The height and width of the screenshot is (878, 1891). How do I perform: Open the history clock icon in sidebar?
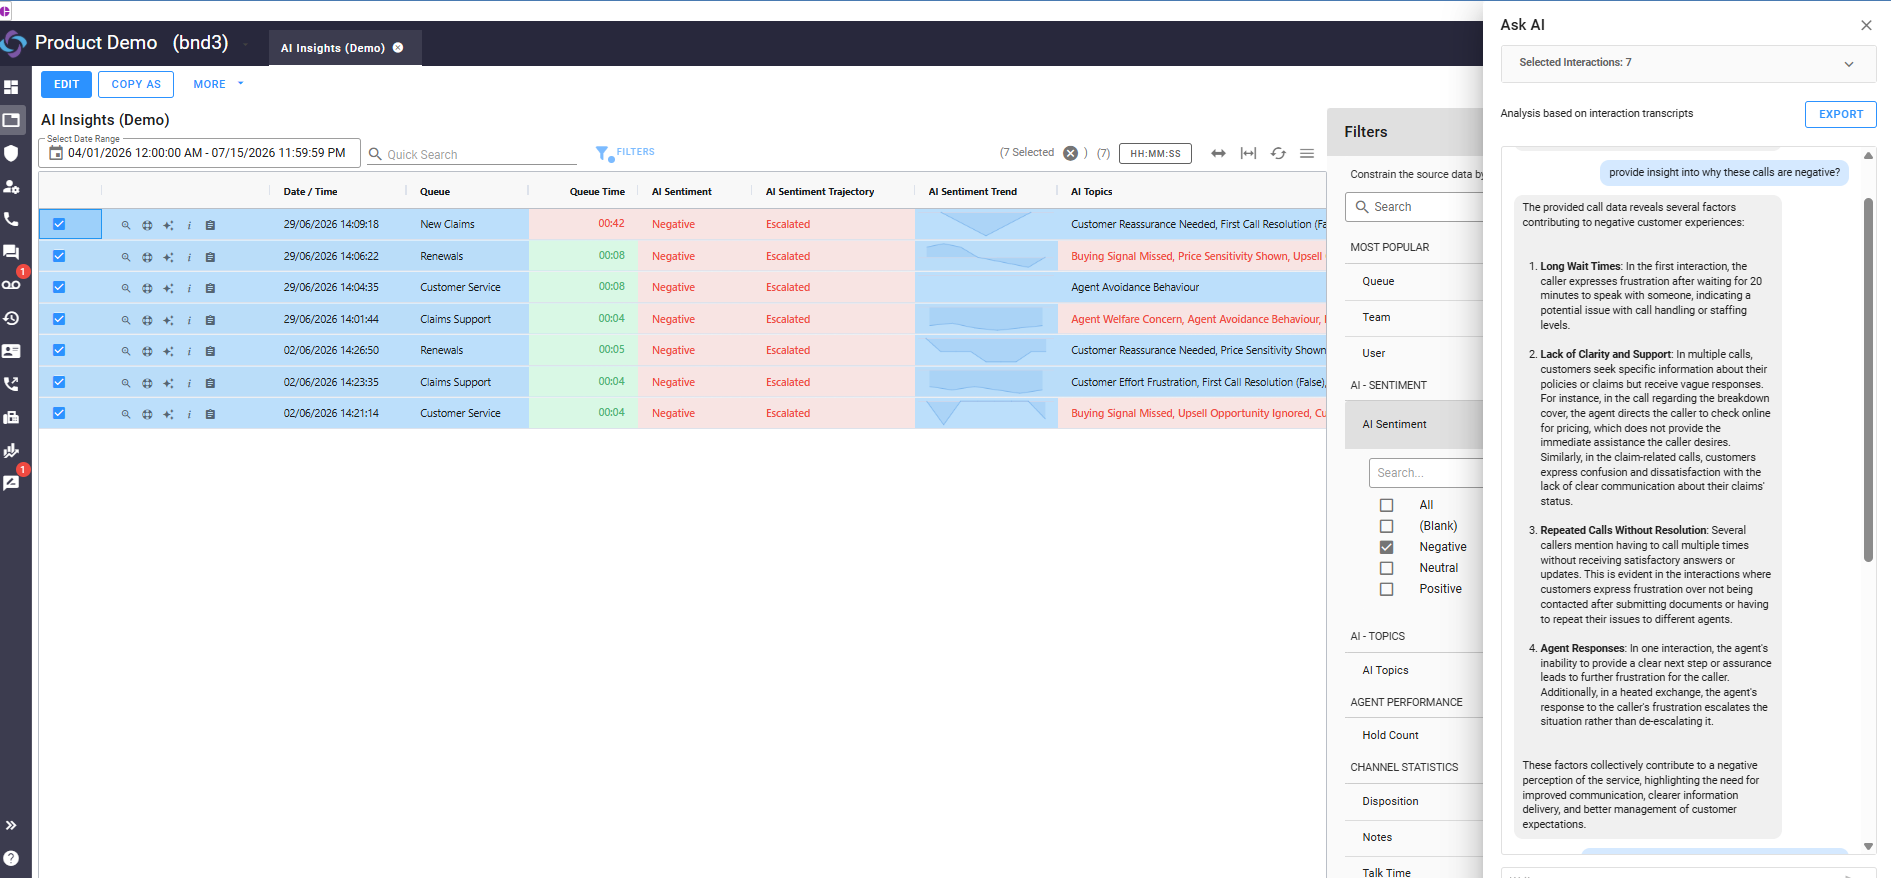(x=11, y=318)
